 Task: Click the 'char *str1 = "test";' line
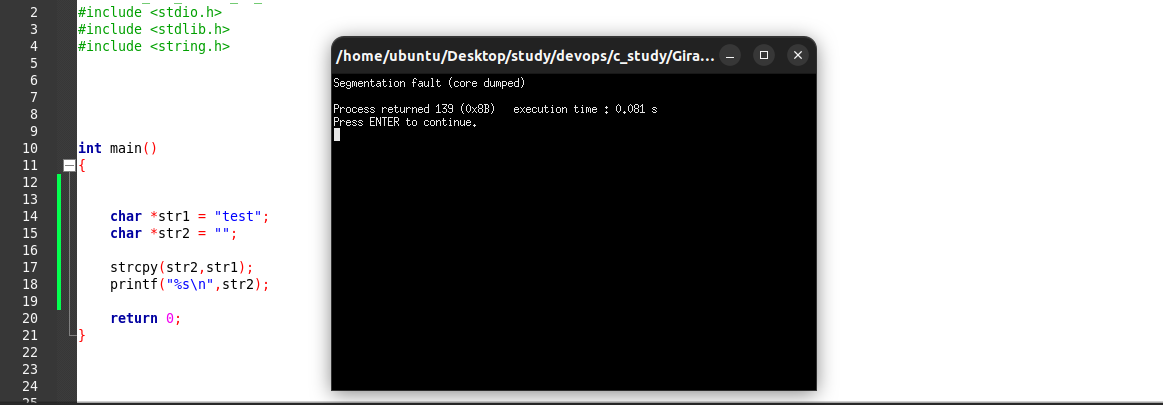(190, 217)
